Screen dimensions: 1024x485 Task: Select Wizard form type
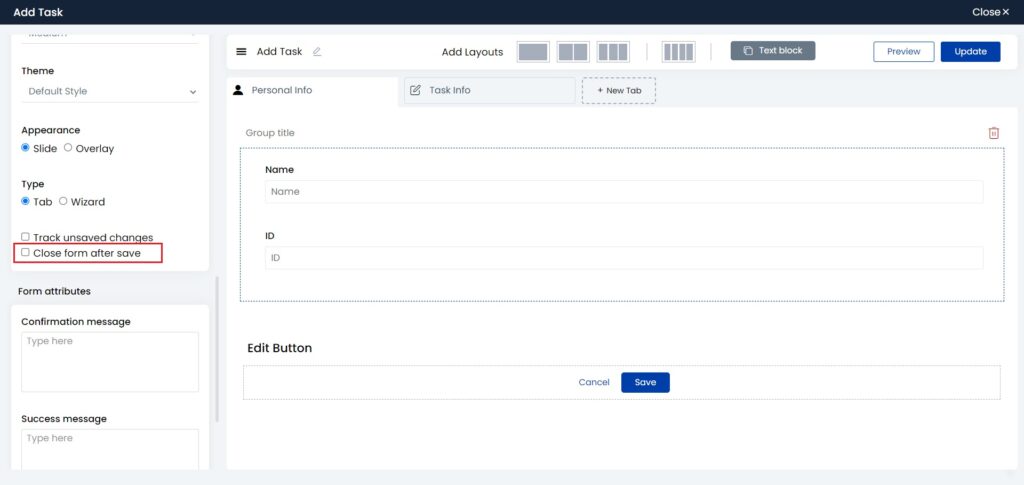pos(63,201)
